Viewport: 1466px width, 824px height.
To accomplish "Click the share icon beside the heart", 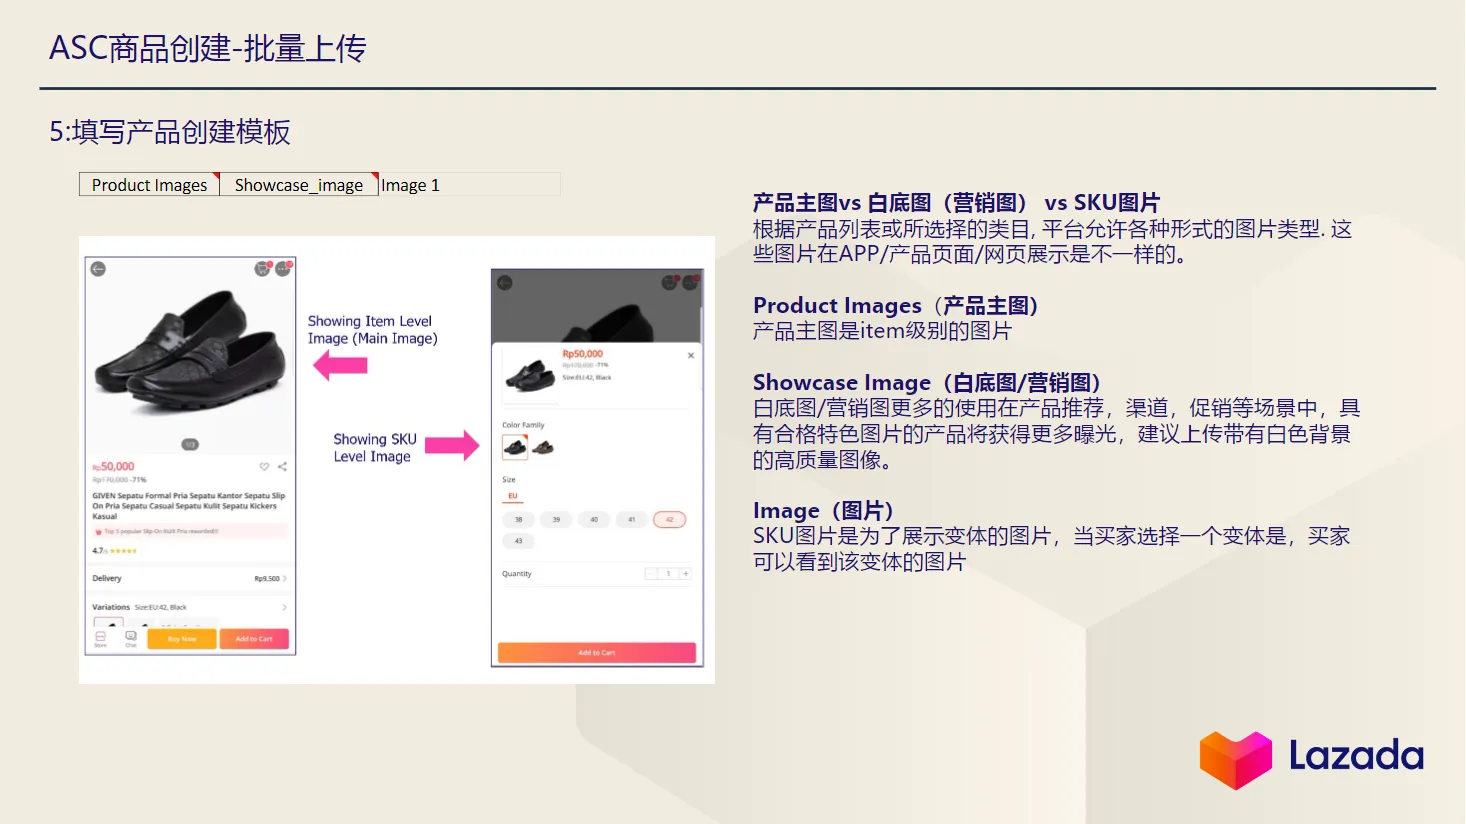I will click(281, 467).
